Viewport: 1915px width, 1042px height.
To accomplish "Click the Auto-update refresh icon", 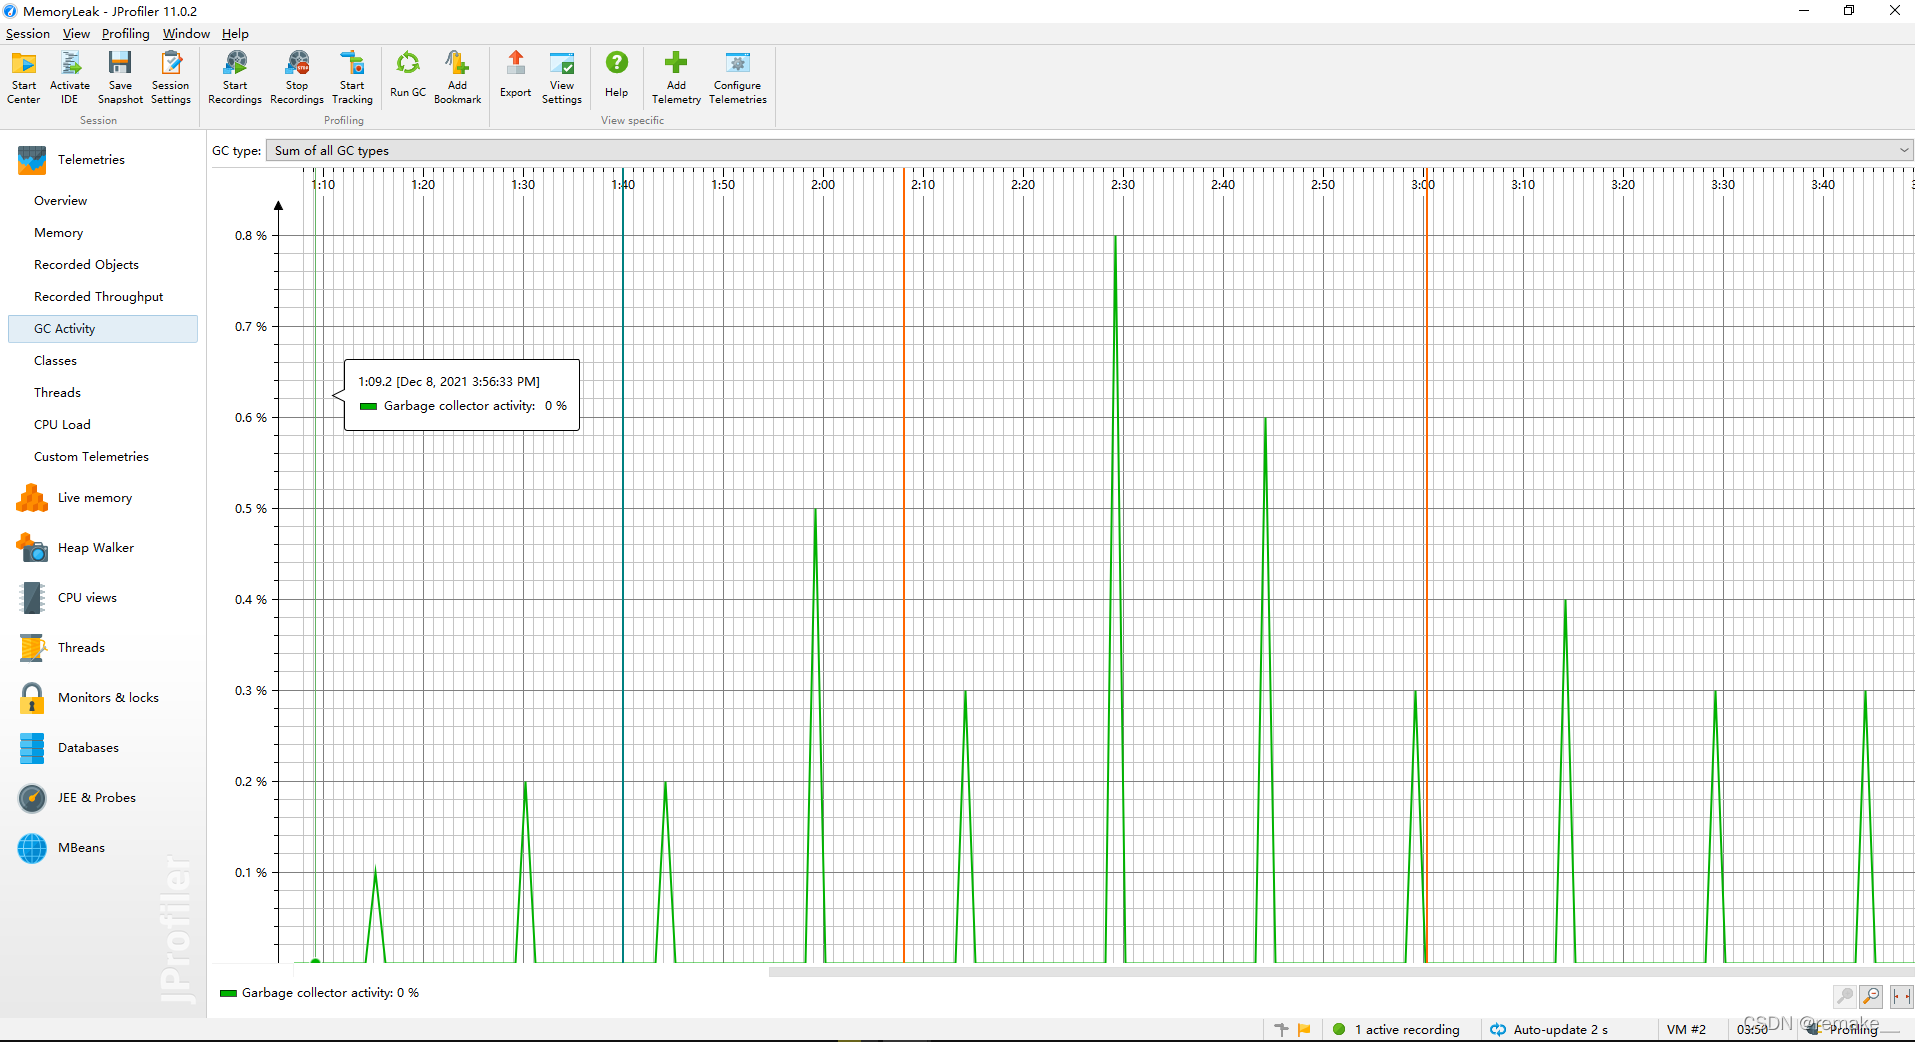I will click(1498, 1029).
